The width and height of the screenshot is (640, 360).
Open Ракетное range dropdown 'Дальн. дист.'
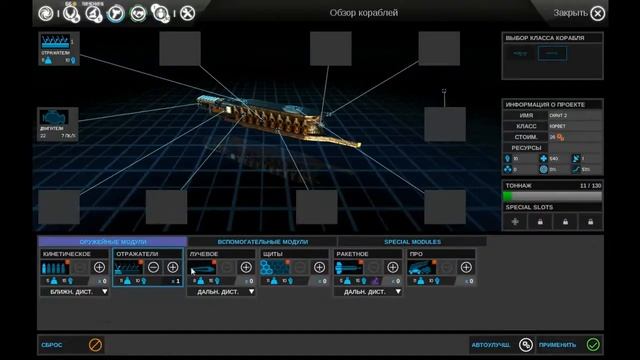pyautogui.click(x=368, y=292)
